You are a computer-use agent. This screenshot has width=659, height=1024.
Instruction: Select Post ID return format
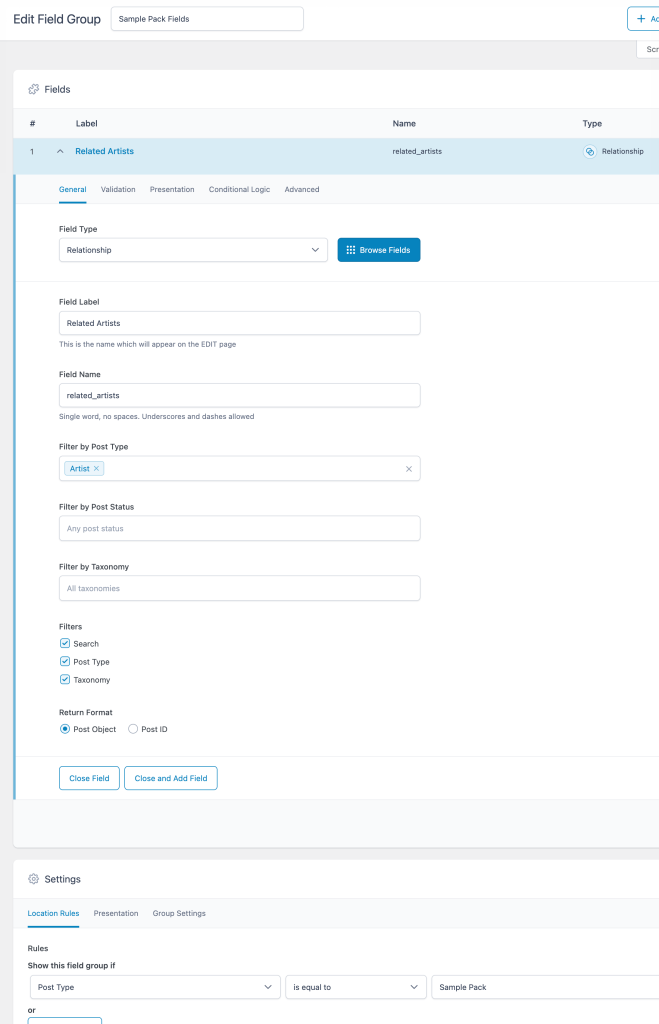134,729
